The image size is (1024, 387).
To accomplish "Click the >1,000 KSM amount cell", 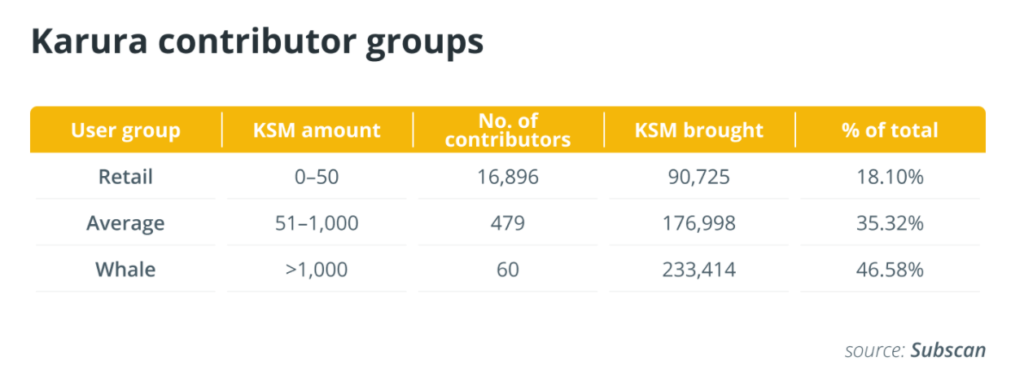I will [x=317, y=270].
